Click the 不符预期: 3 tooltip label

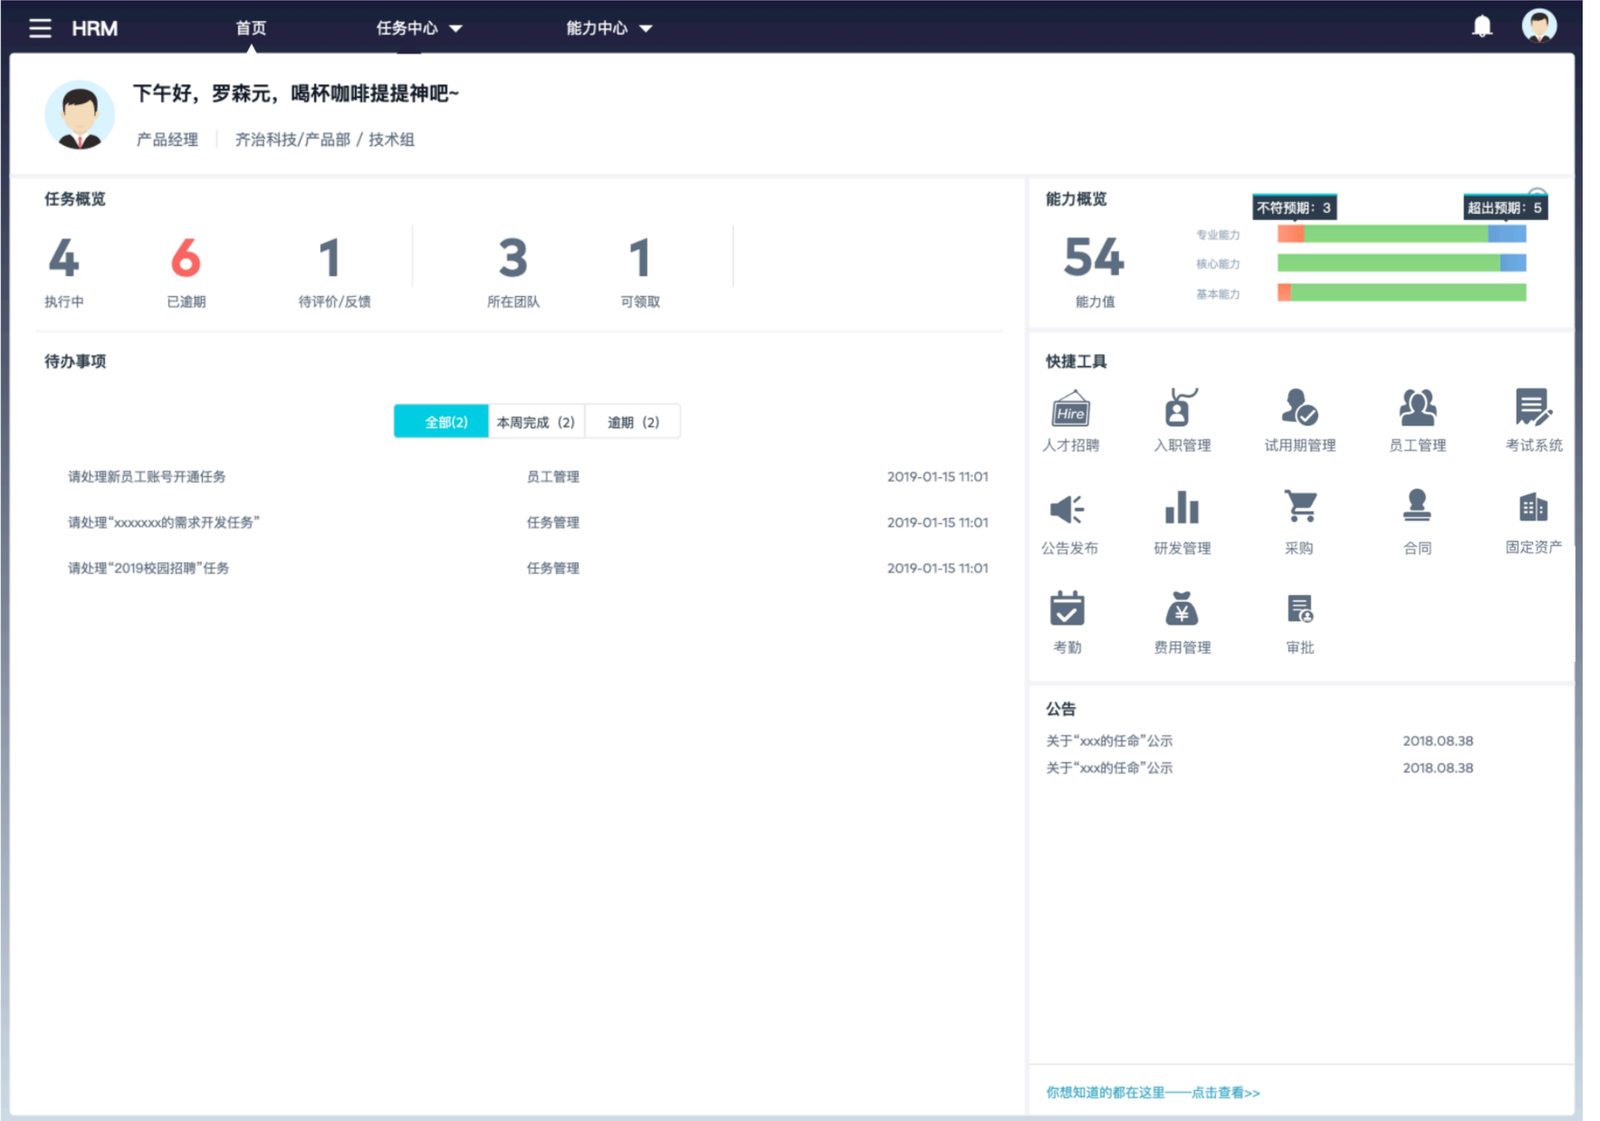pyautogui.click(x=1294, y=208)
